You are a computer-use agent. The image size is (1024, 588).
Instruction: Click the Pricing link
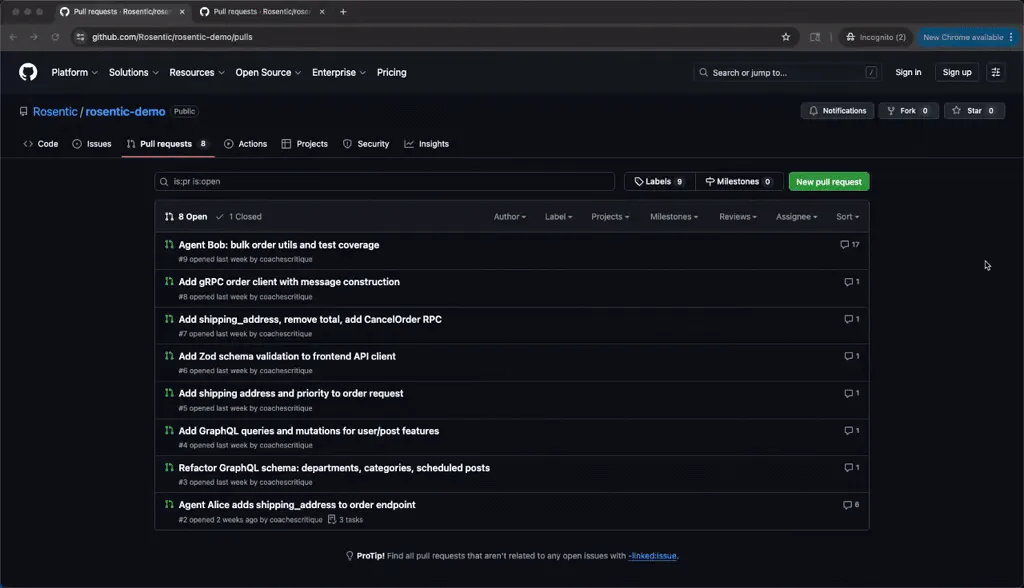[x=391, y=73]
